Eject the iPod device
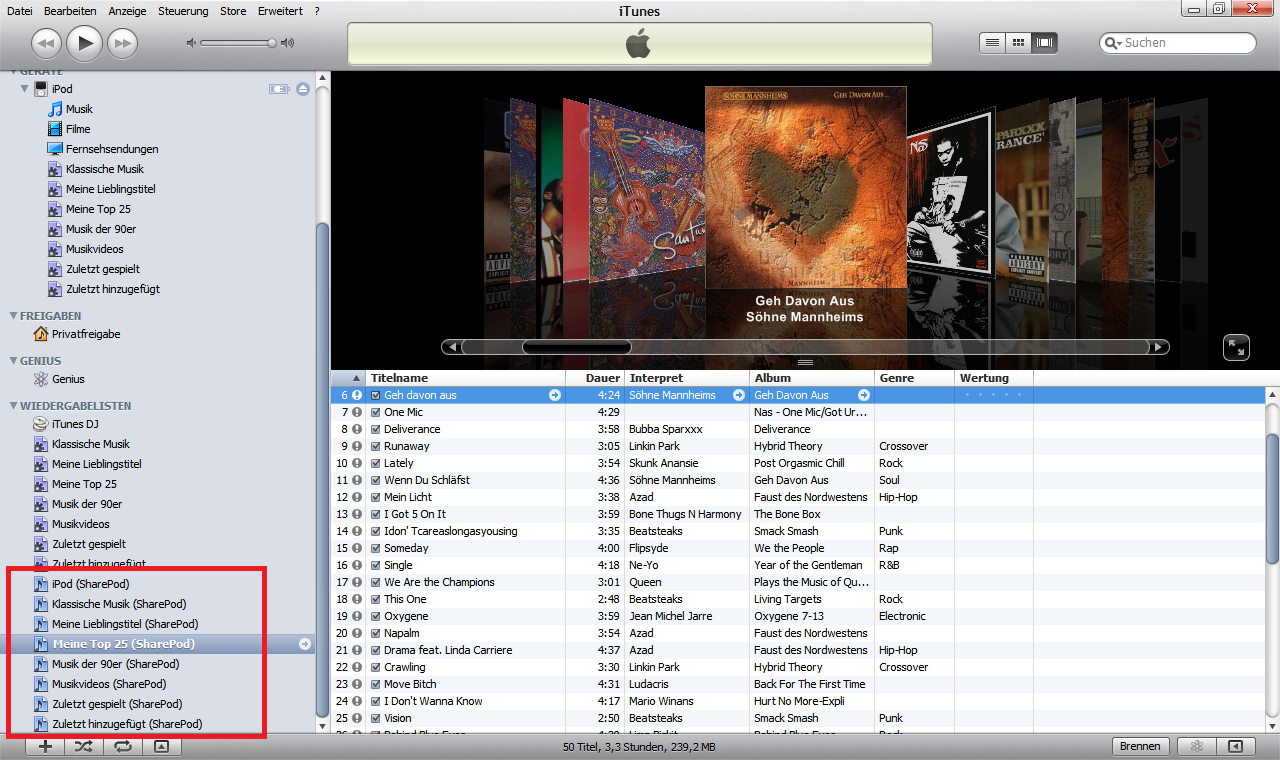Image resolution: width=1280 pixels, height=760 pixels. [x=303, y=89]
